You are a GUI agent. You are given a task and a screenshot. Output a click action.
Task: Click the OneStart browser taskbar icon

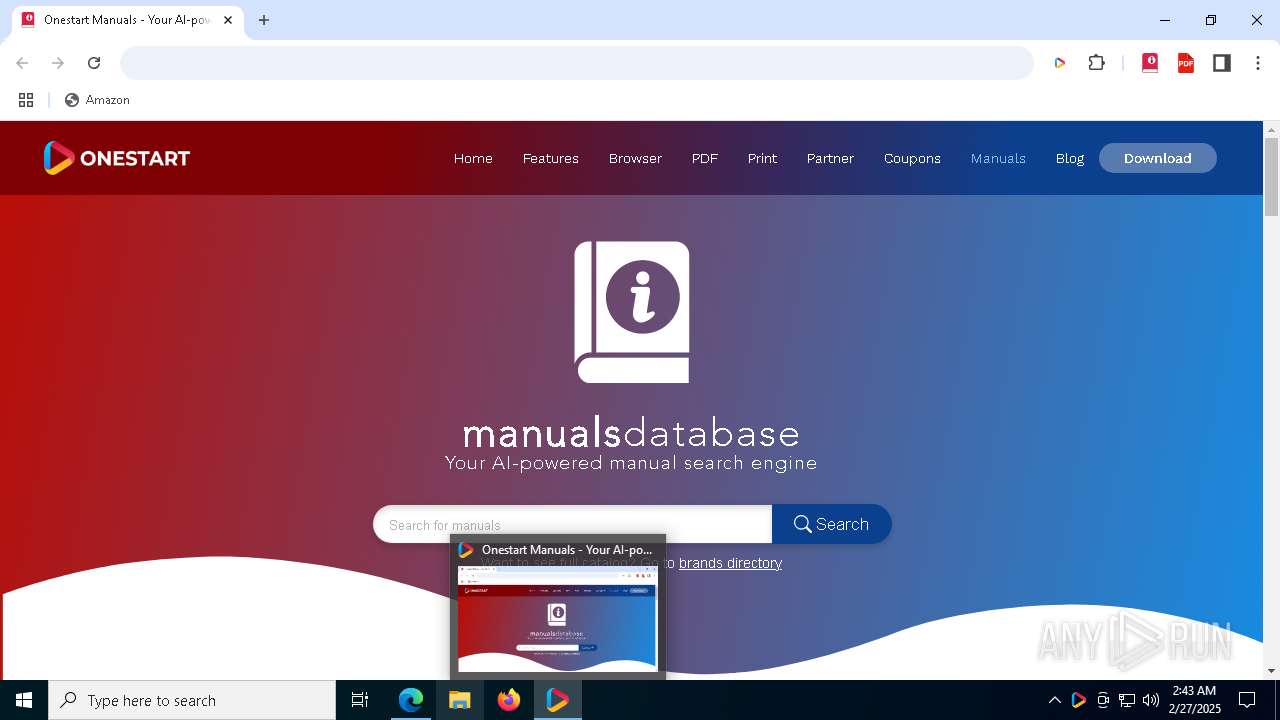(558, 700)
